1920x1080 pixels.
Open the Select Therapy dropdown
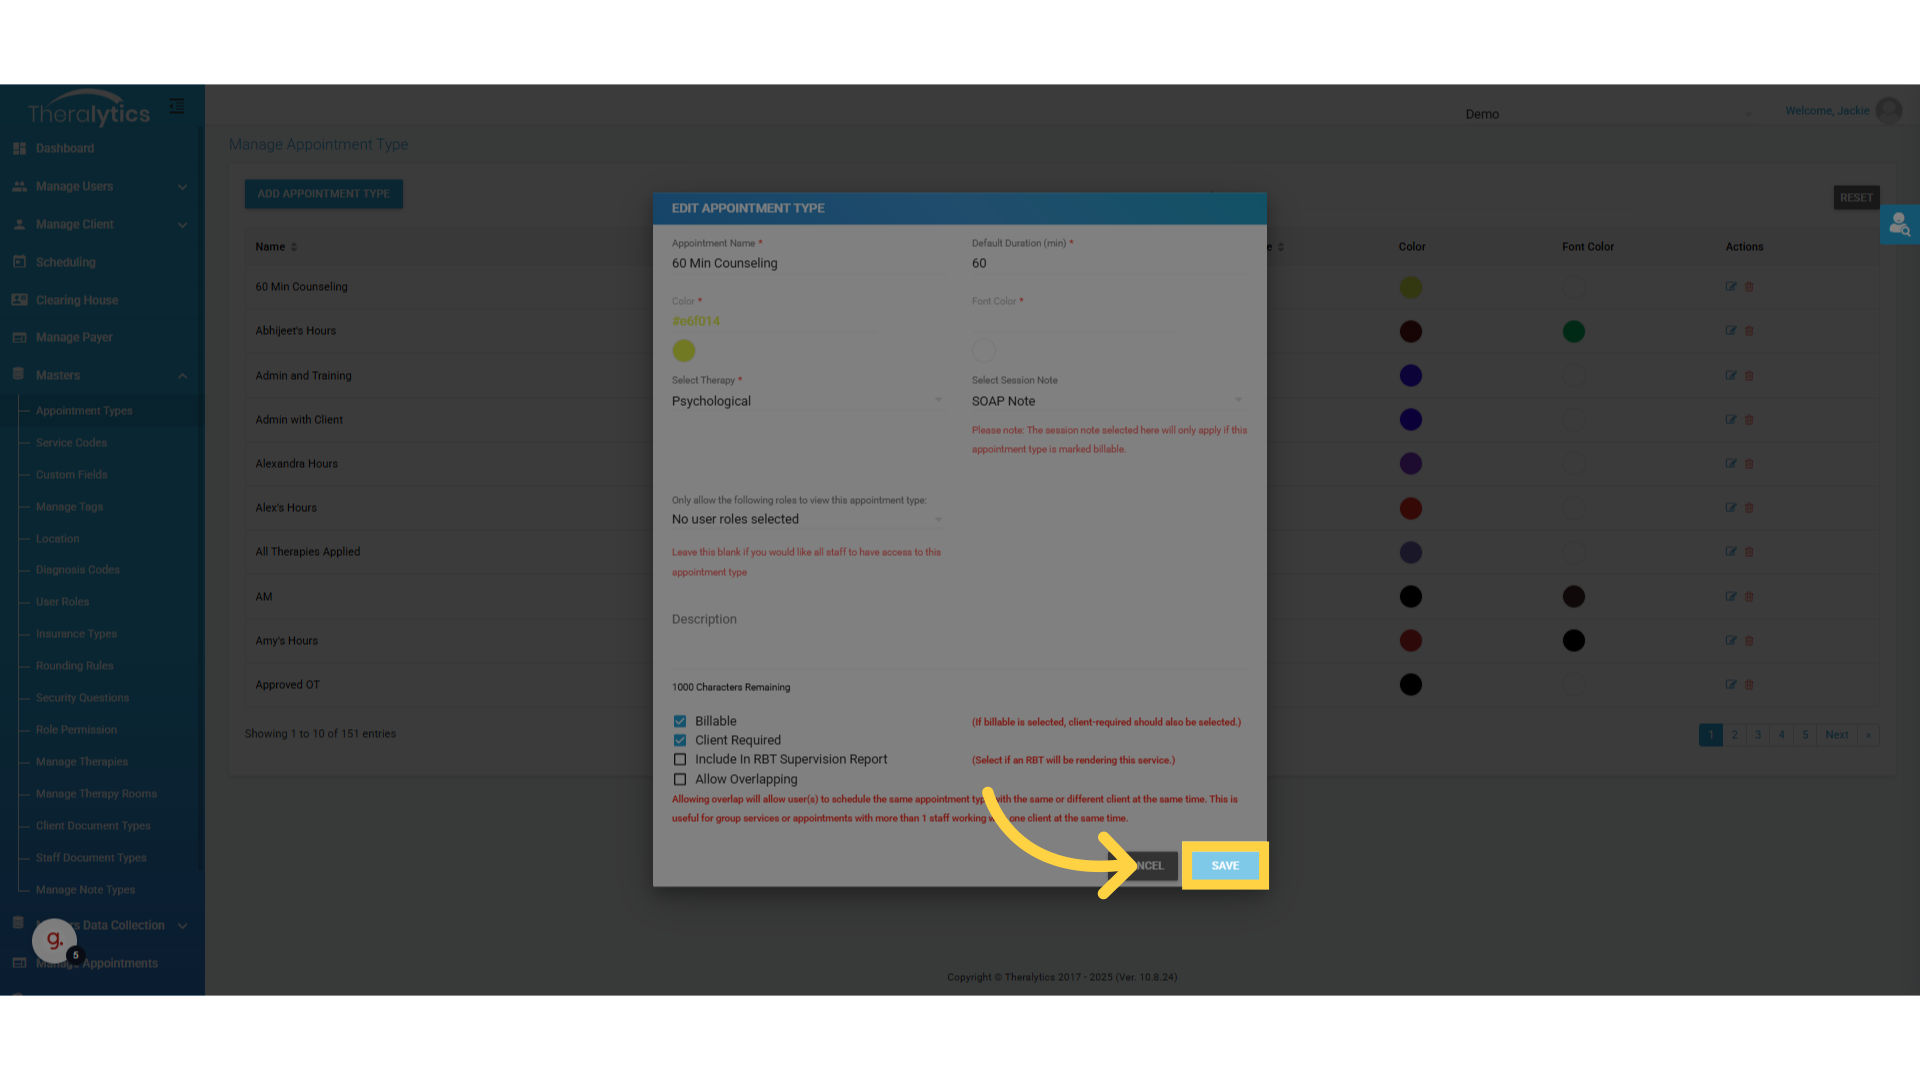[x=806, y=401]
